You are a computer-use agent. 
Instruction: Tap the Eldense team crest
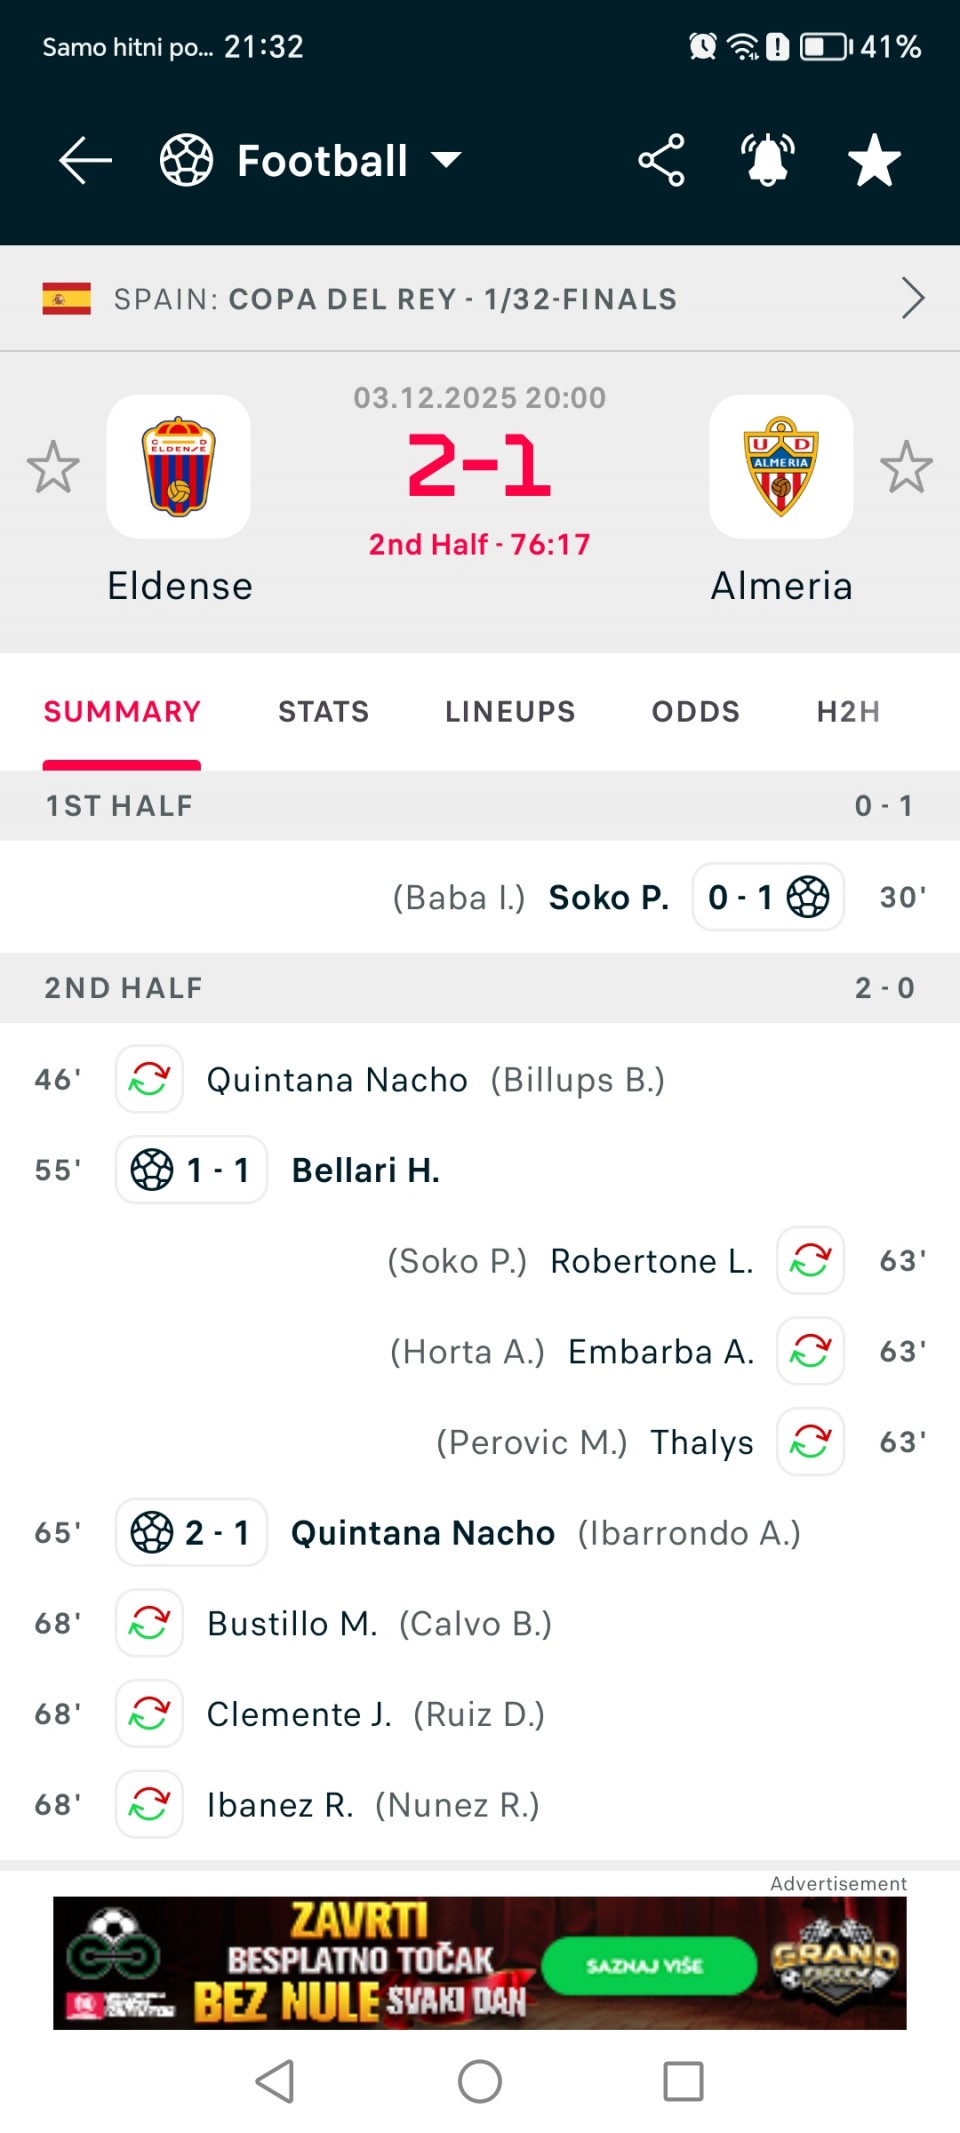179,467
